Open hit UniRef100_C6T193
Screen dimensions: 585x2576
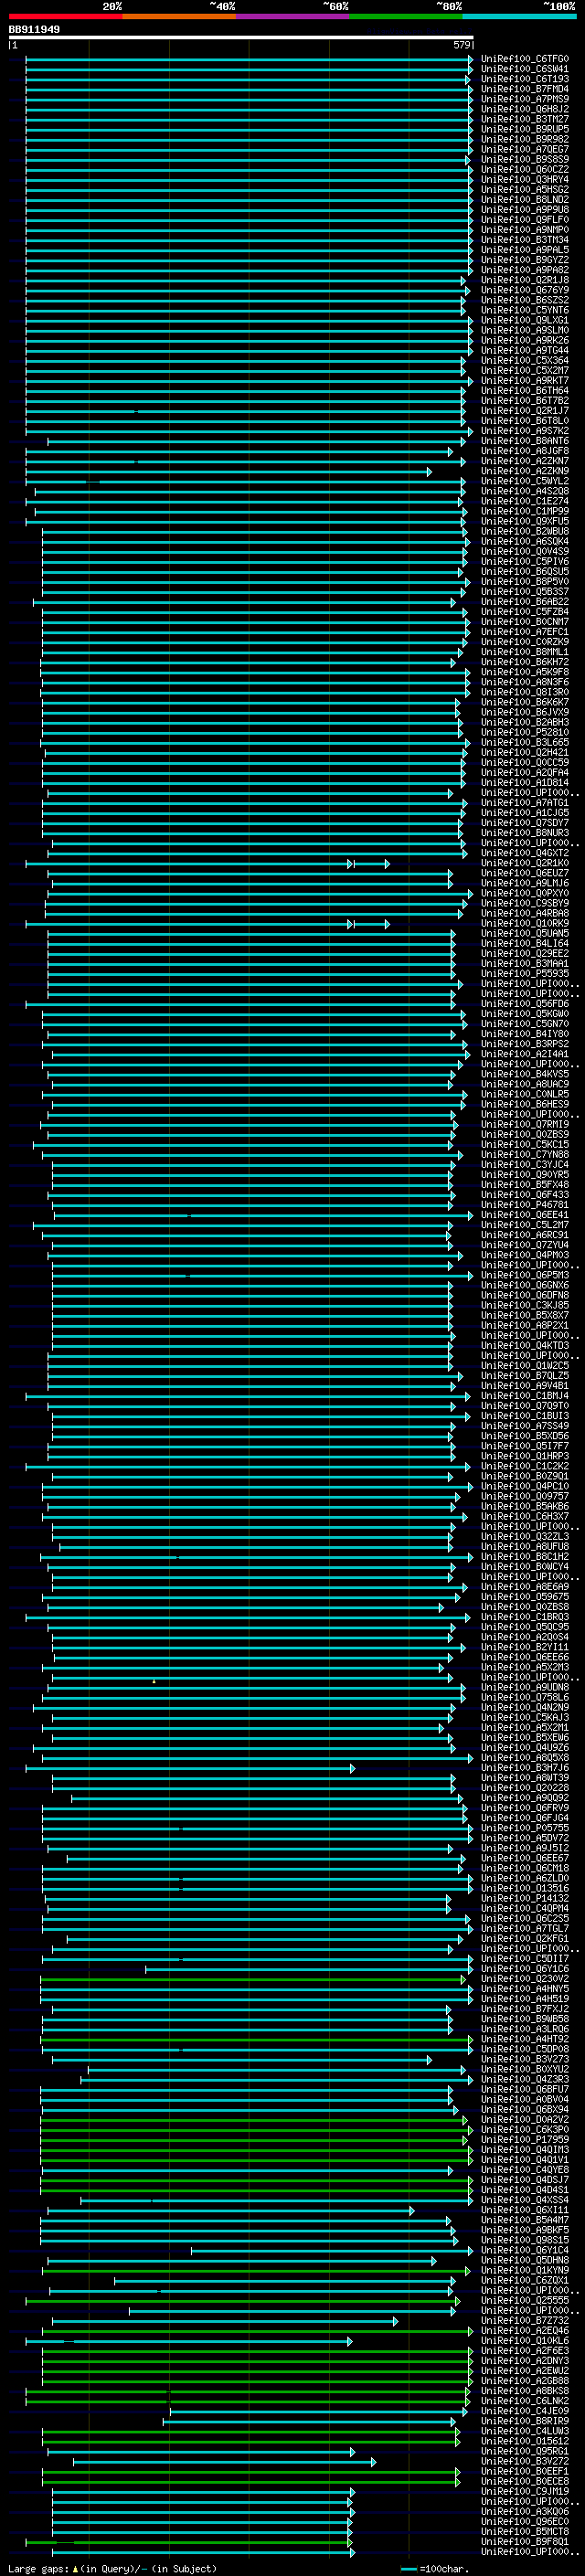click(525, 79)
